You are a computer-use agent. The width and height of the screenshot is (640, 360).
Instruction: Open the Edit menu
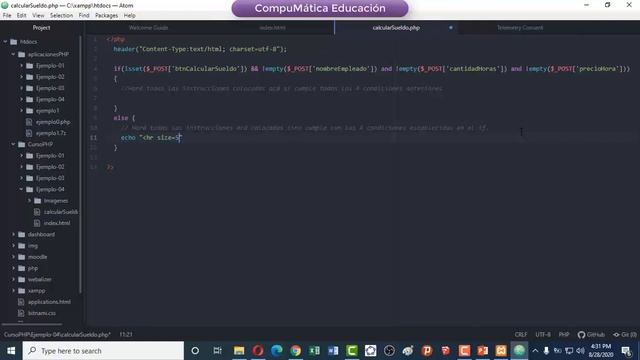[x=22, y=16]
